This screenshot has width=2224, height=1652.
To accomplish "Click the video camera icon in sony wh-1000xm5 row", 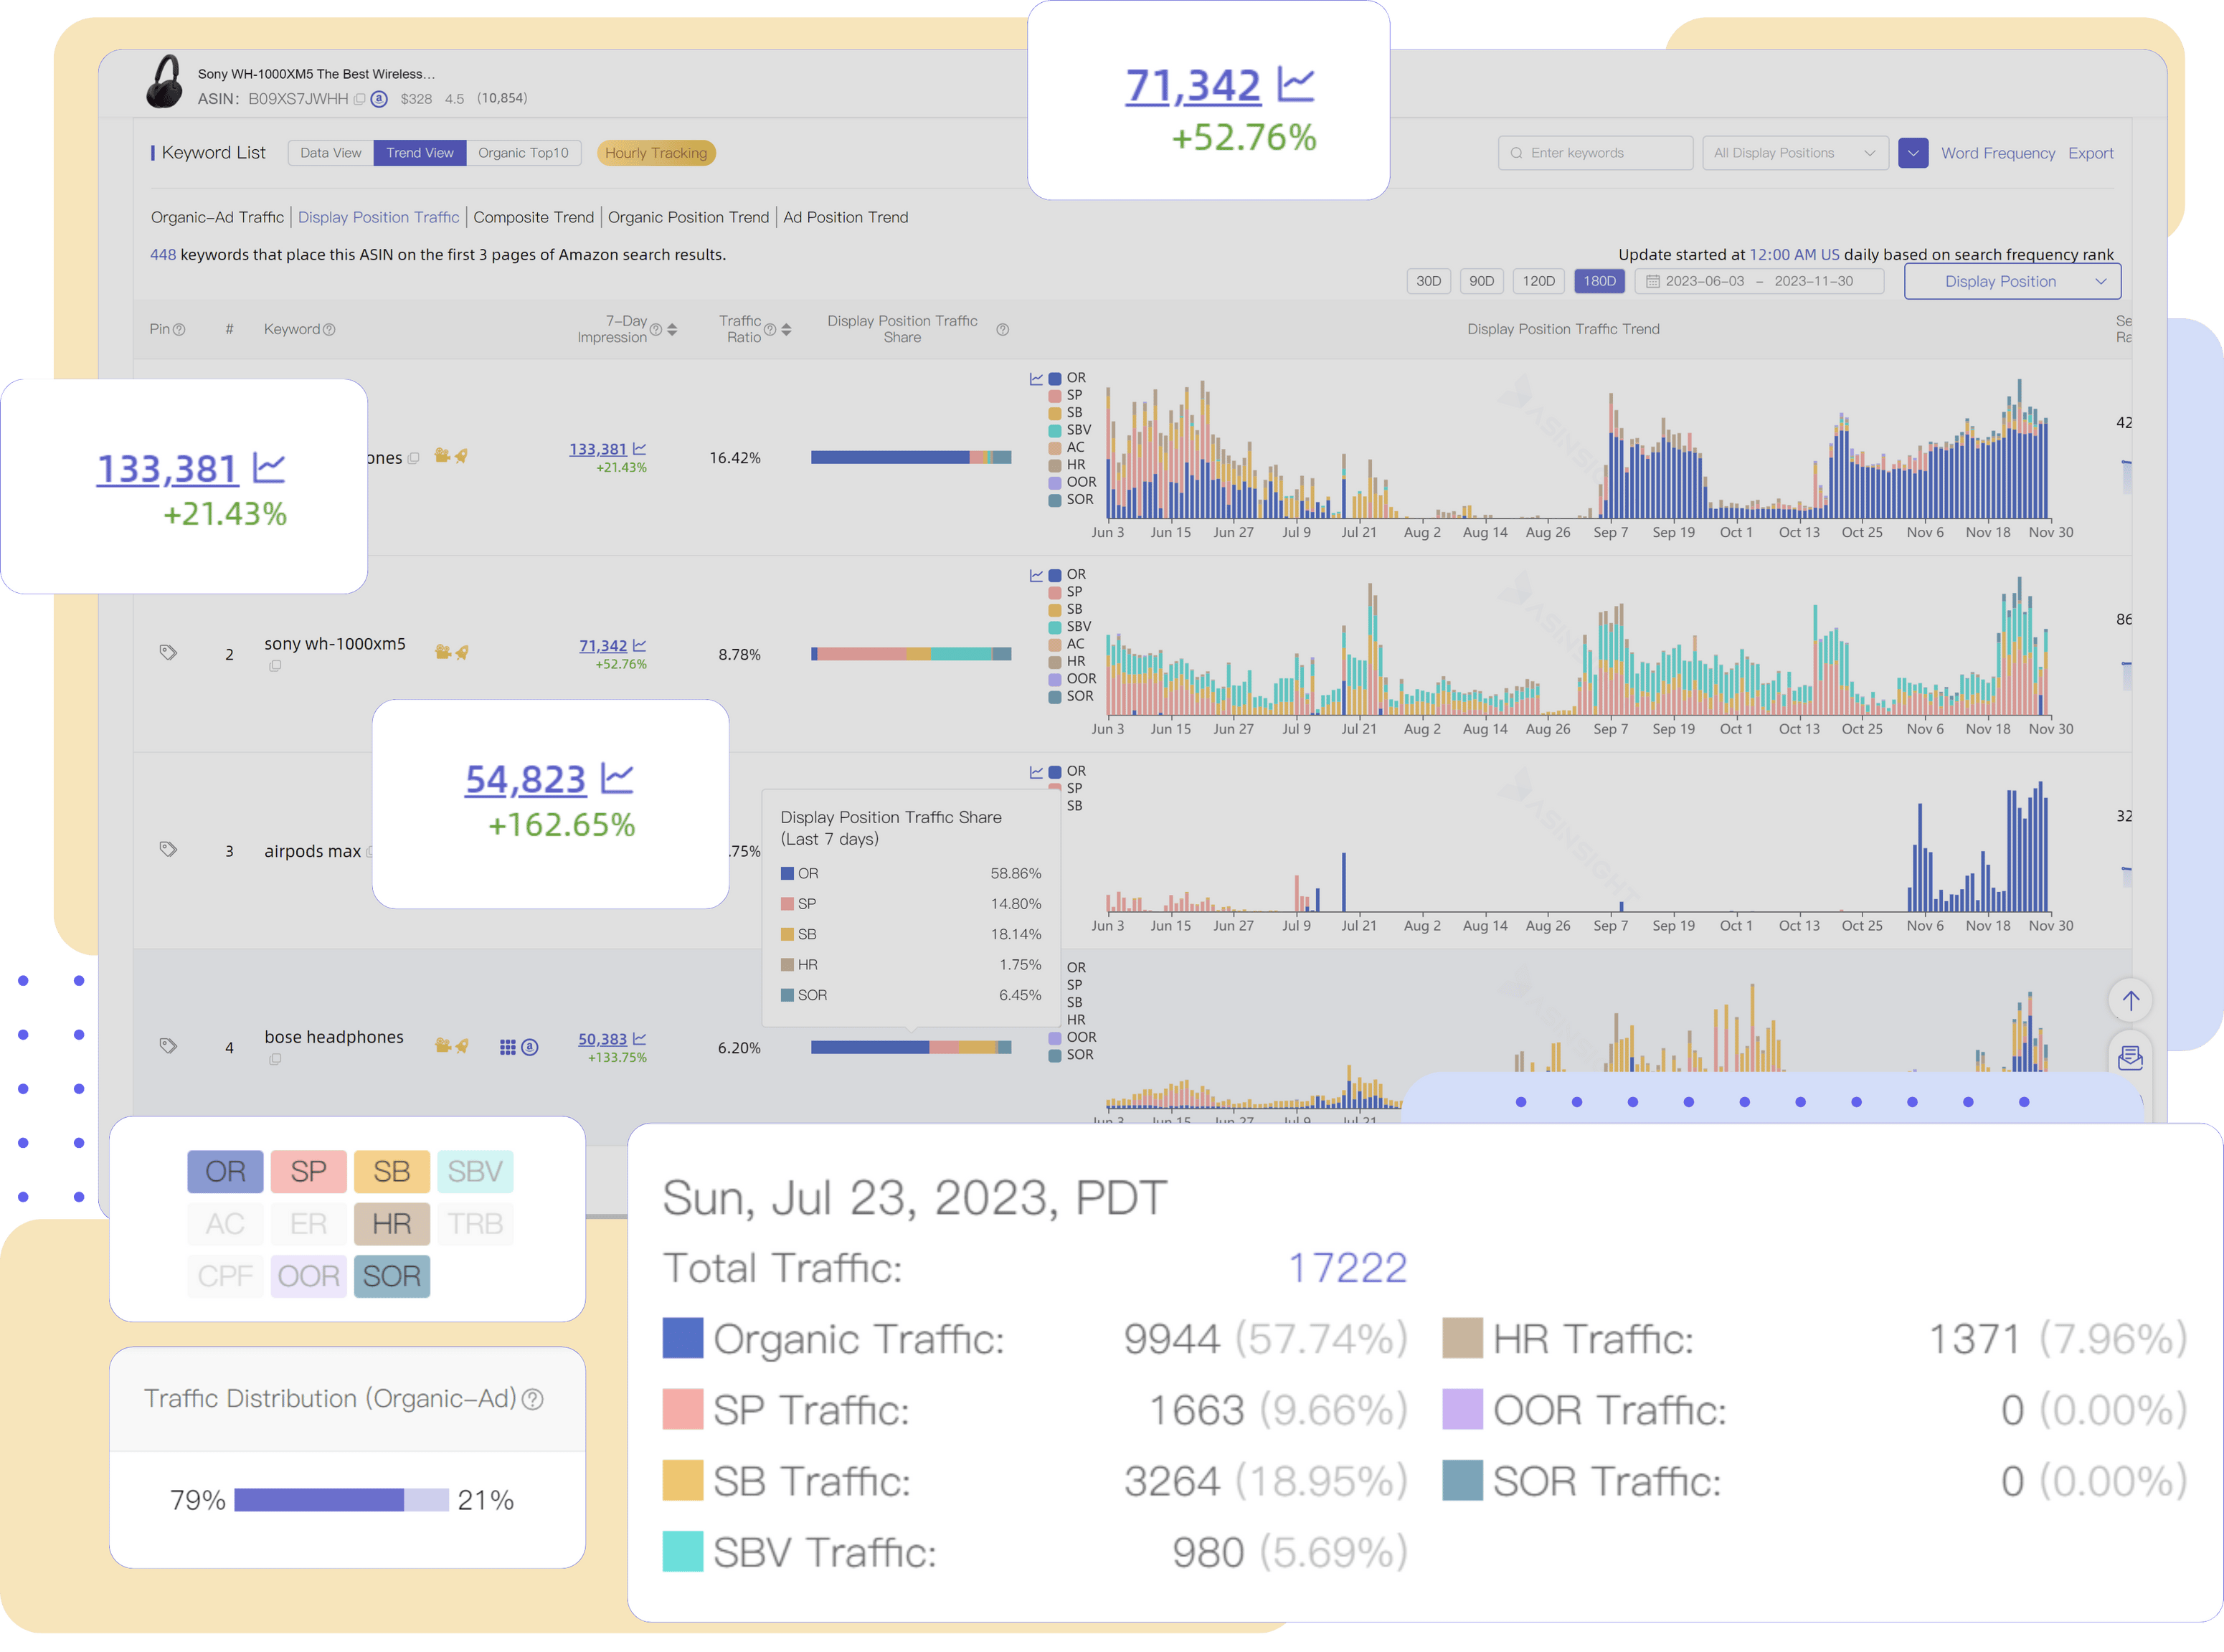I will click(443, 652).
